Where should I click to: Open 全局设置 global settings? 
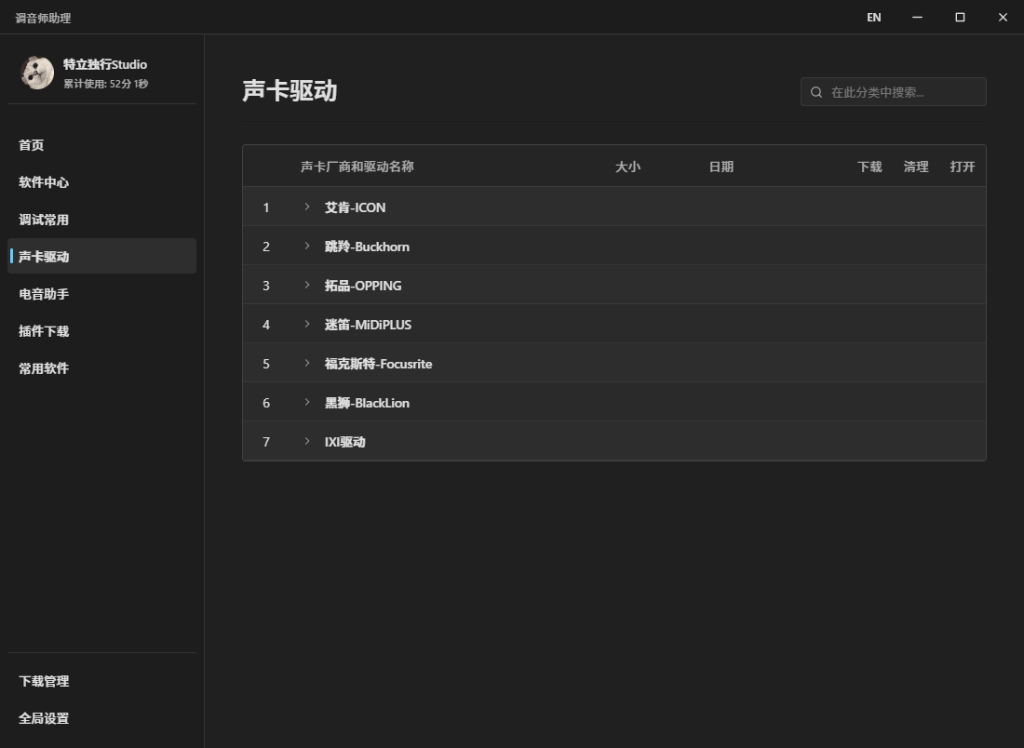44,718
